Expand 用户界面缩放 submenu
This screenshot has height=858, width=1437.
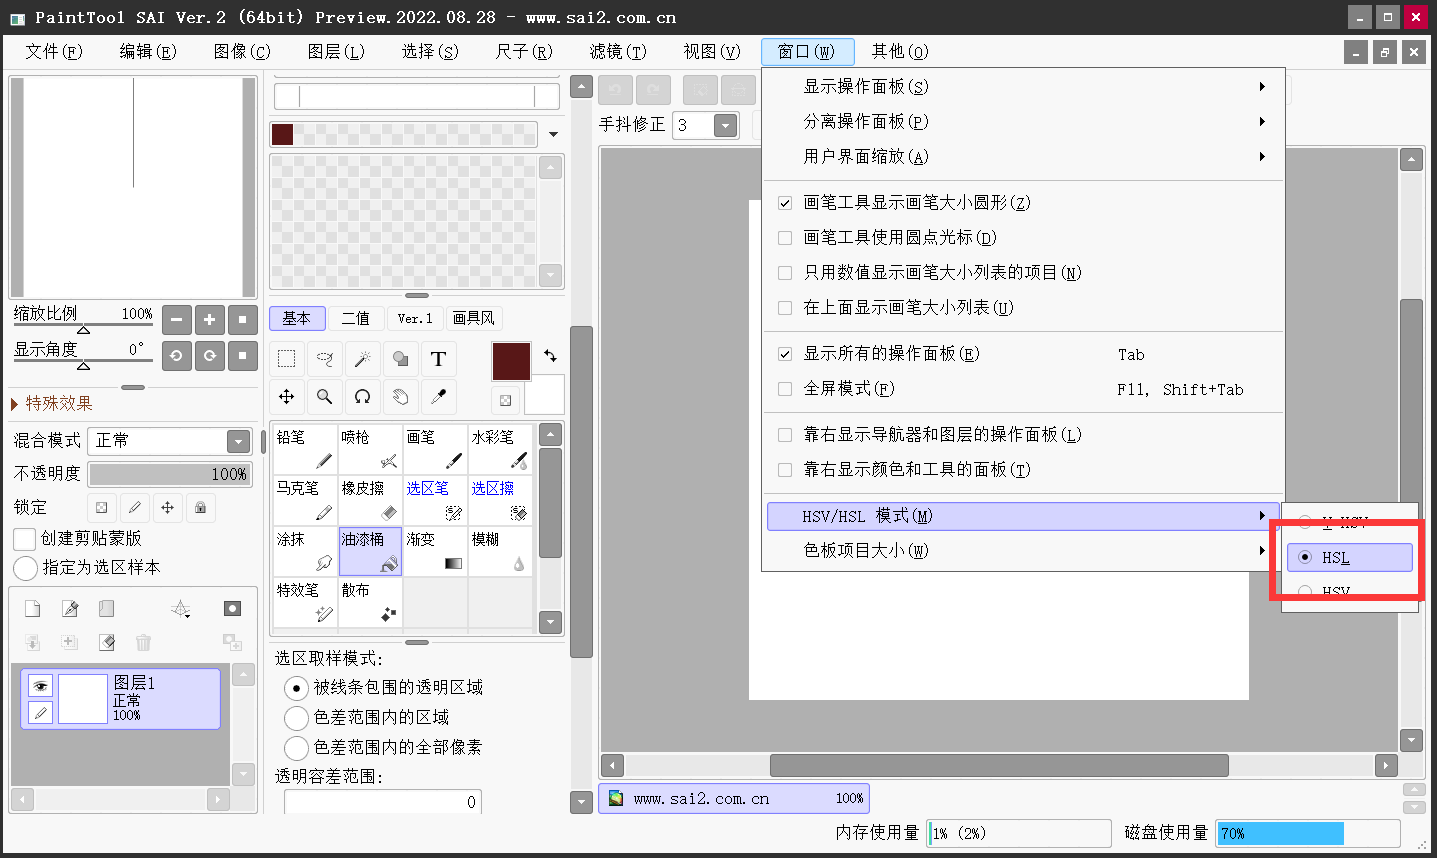coord(1022,157)
